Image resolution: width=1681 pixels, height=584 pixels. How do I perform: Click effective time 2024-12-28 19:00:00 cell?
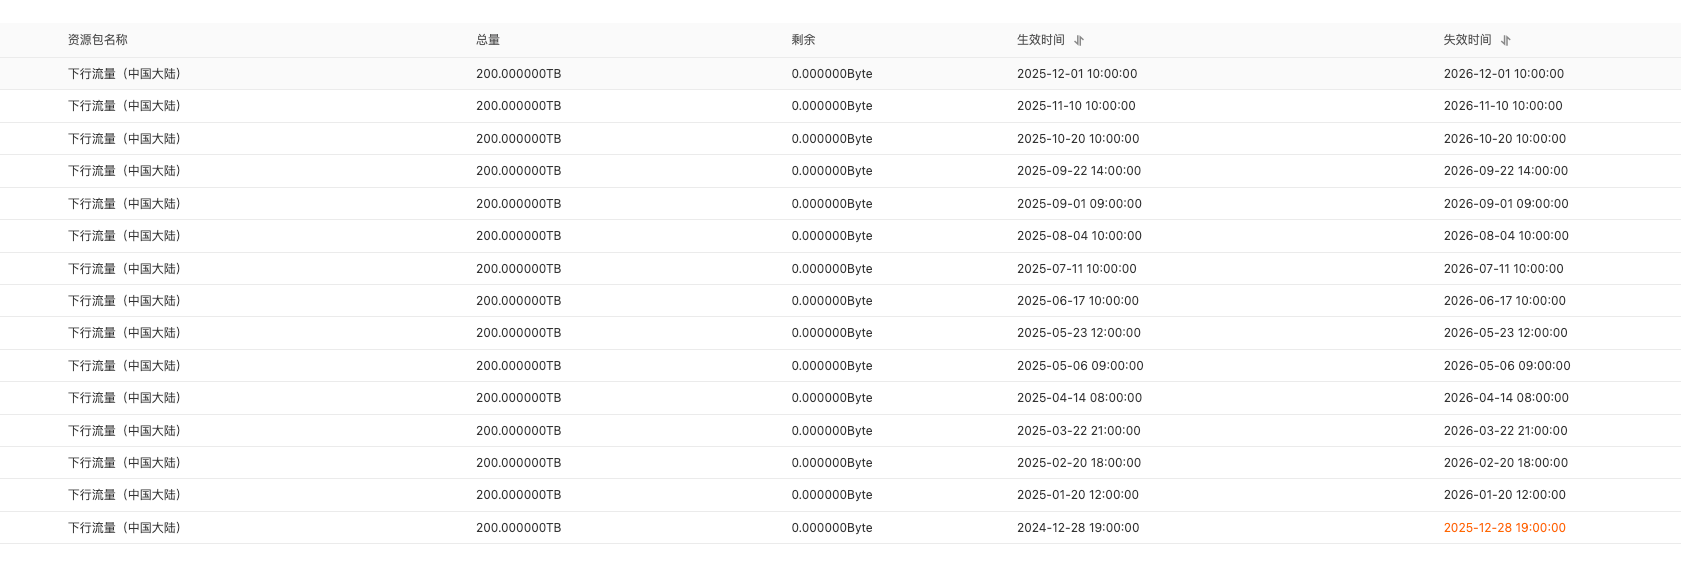pyautogui.click(x=1078, y=528)
